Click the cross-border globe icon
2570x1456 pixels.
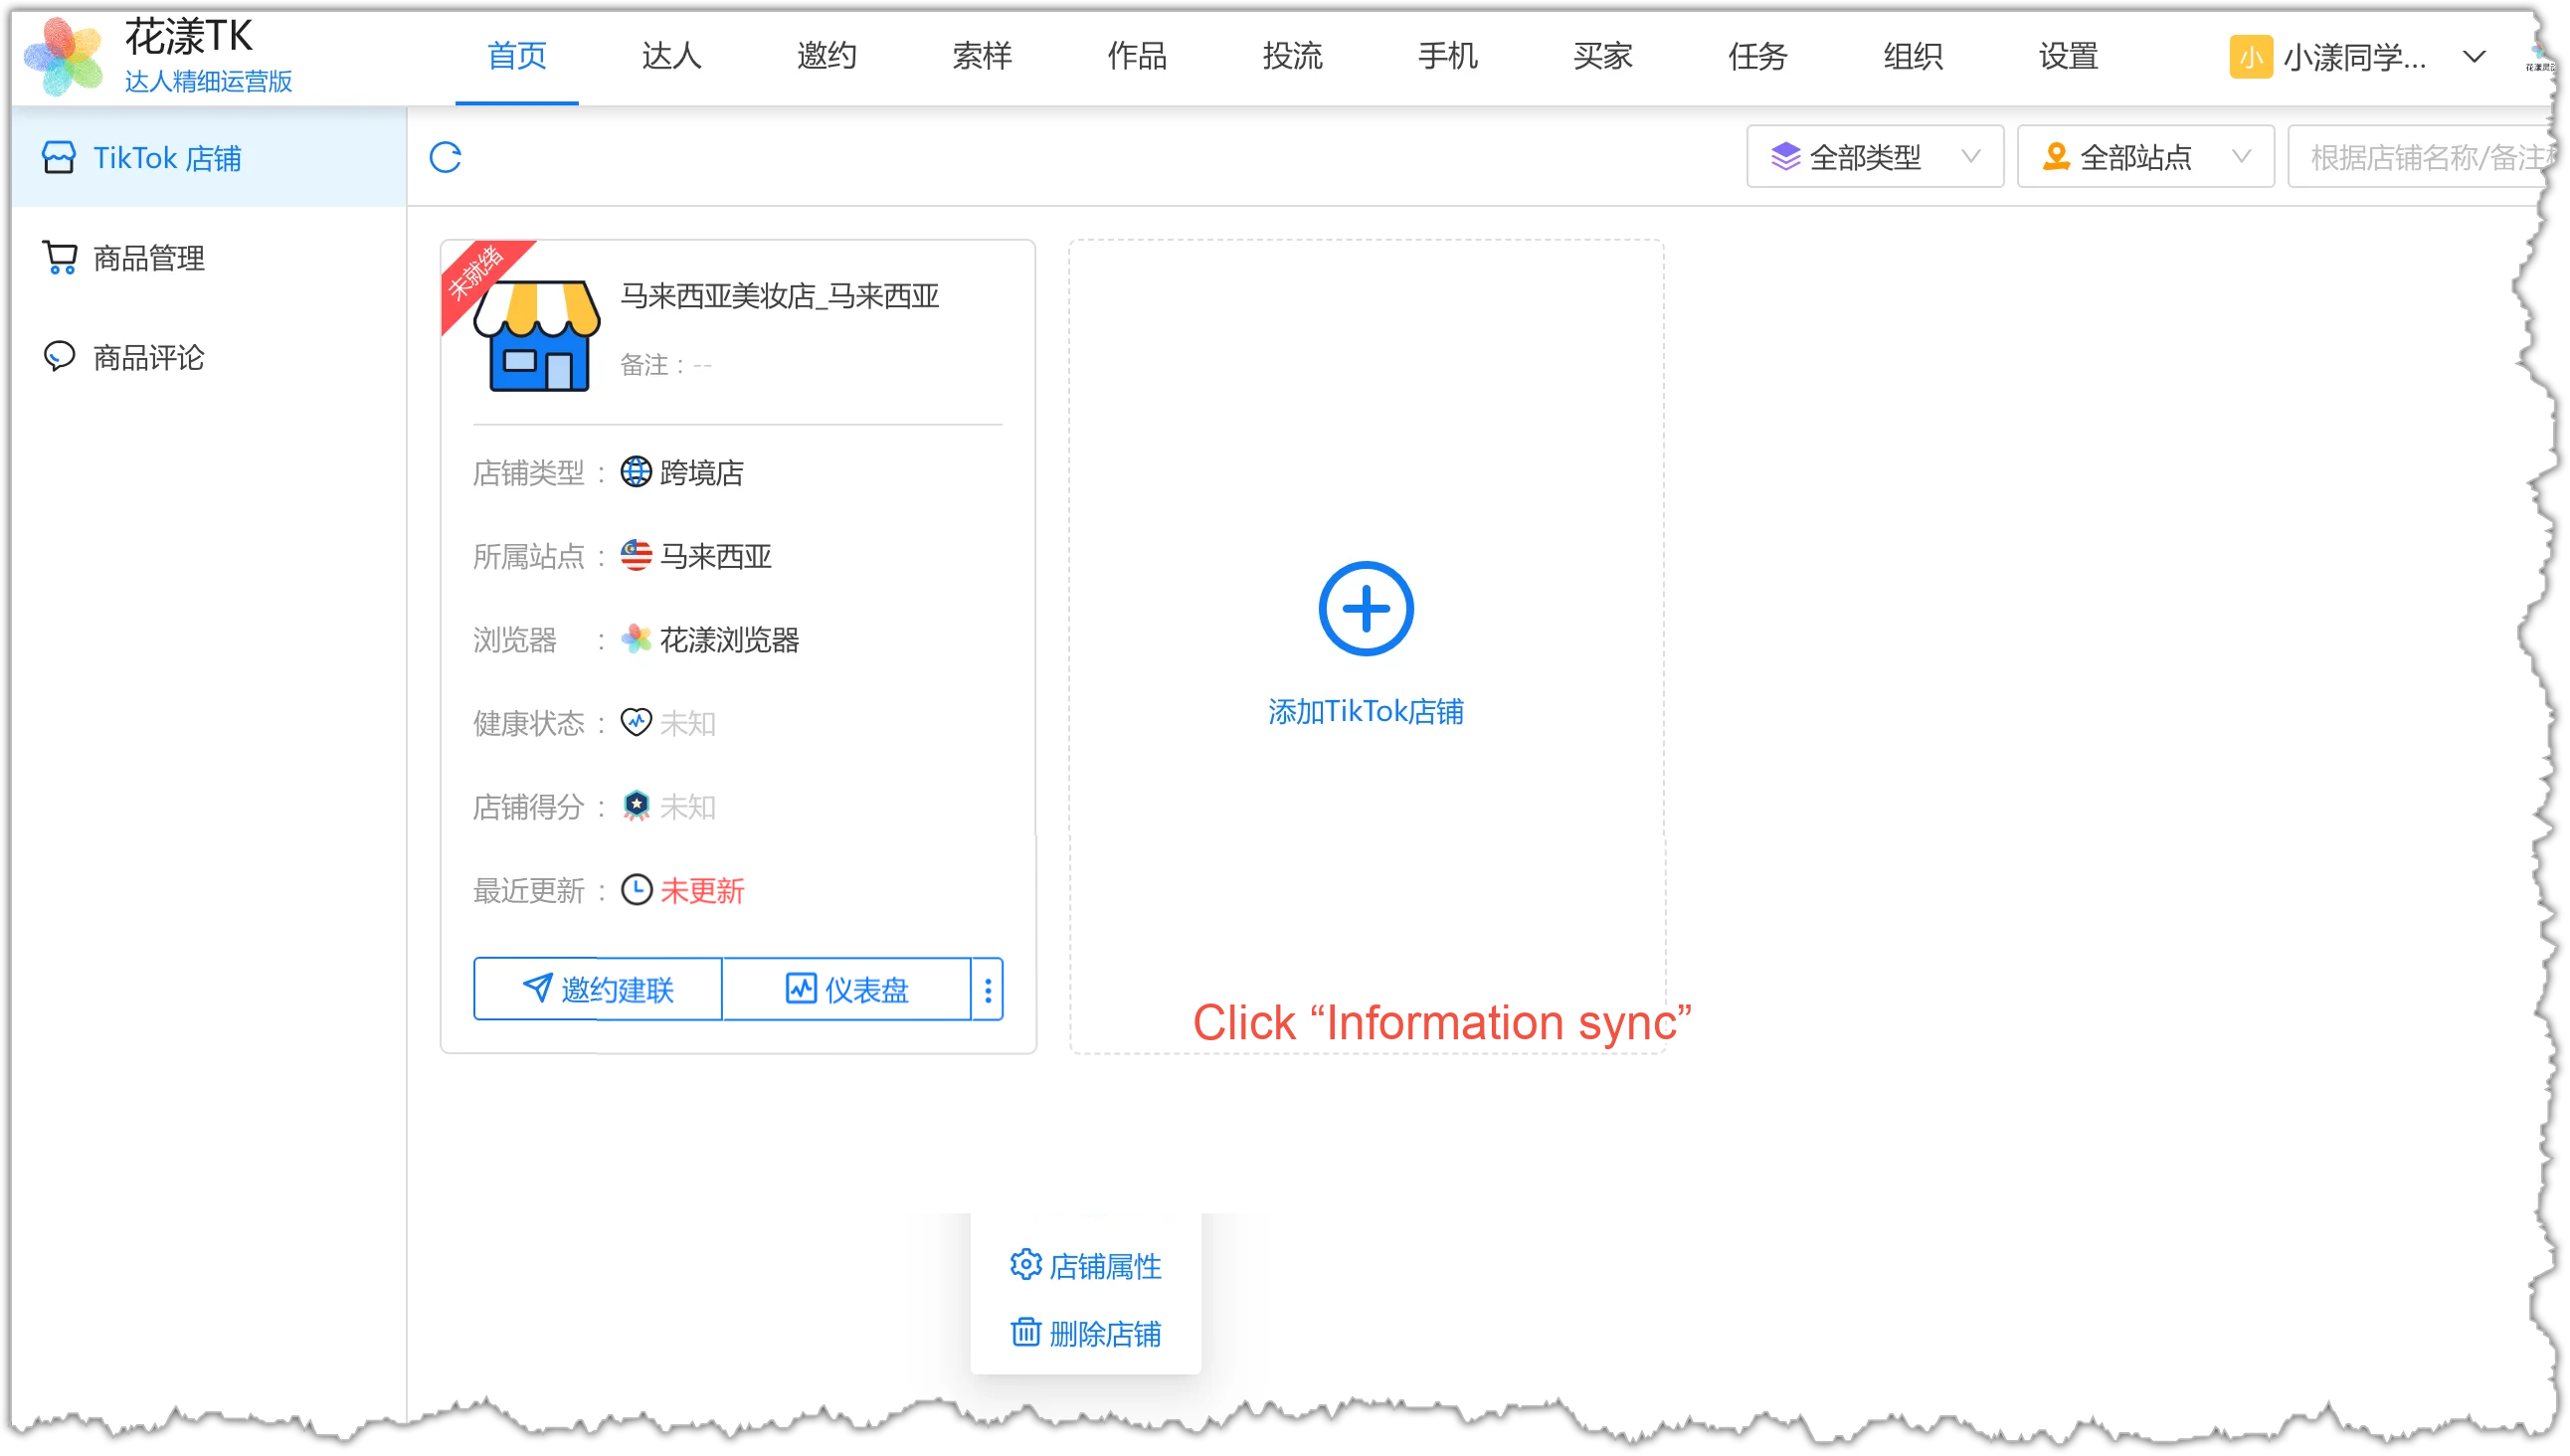(636, 472)
